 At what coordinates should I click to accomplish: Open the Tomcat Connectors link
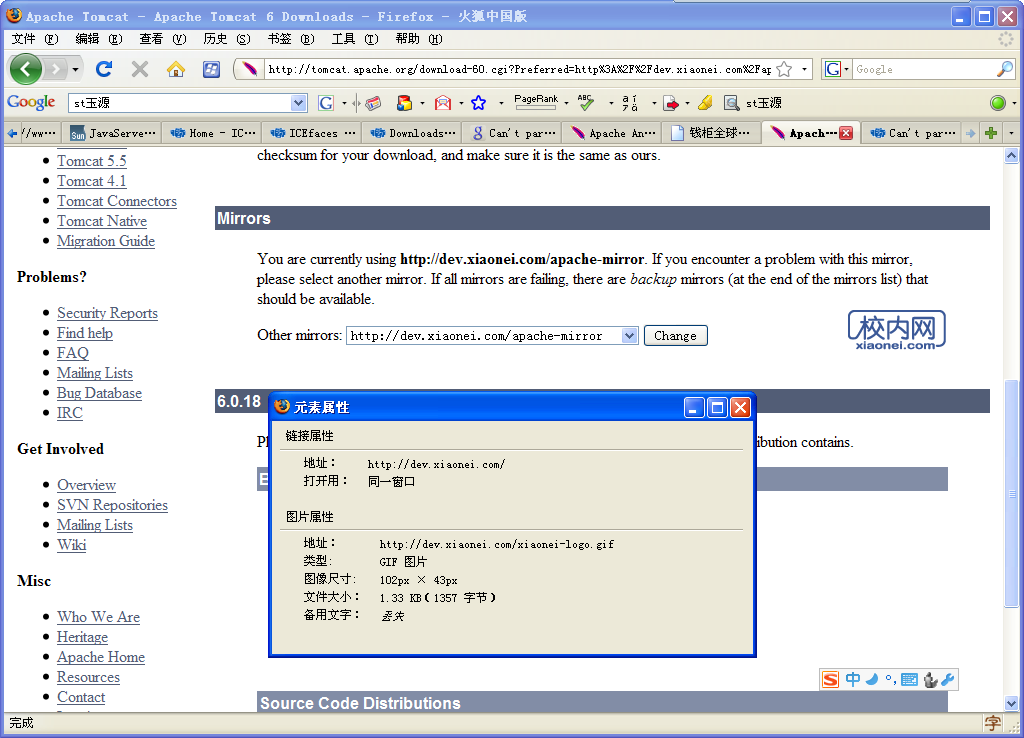click(116, 200)
